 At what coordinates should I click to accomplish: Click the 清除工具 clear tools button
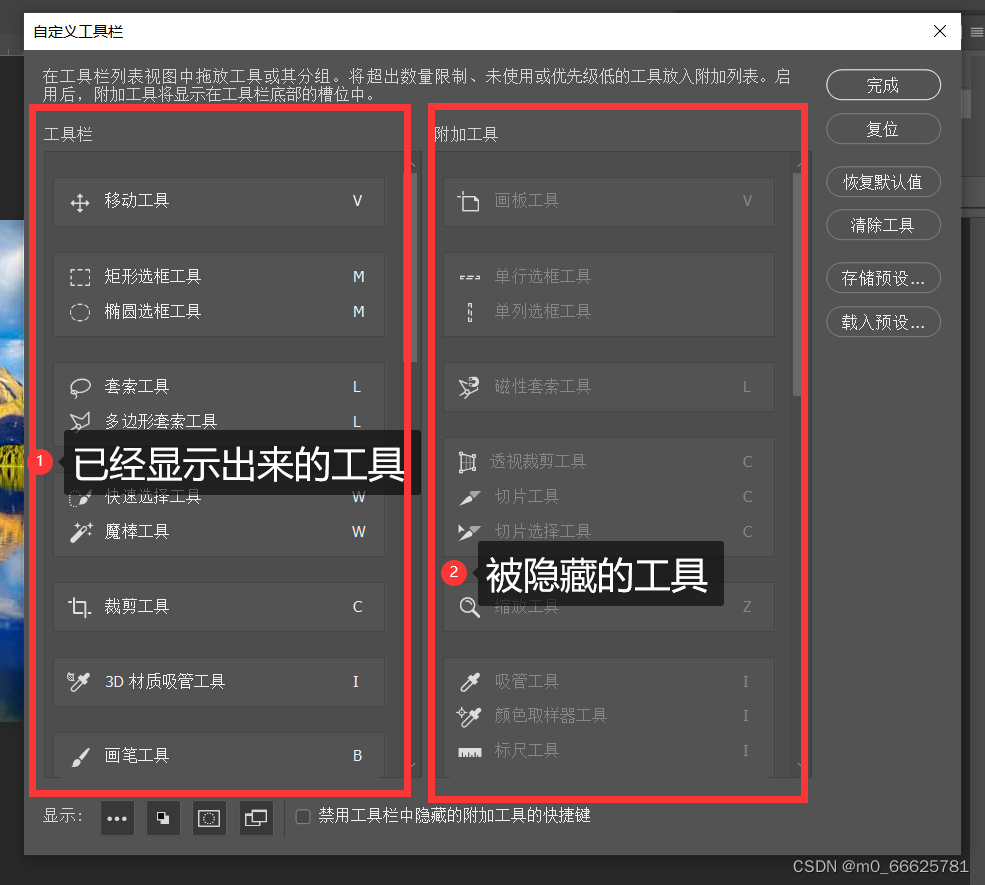tap(883, 225)
